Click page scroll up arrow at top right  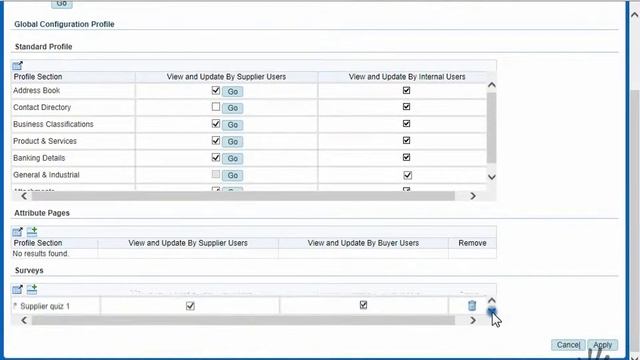(634, 15)
